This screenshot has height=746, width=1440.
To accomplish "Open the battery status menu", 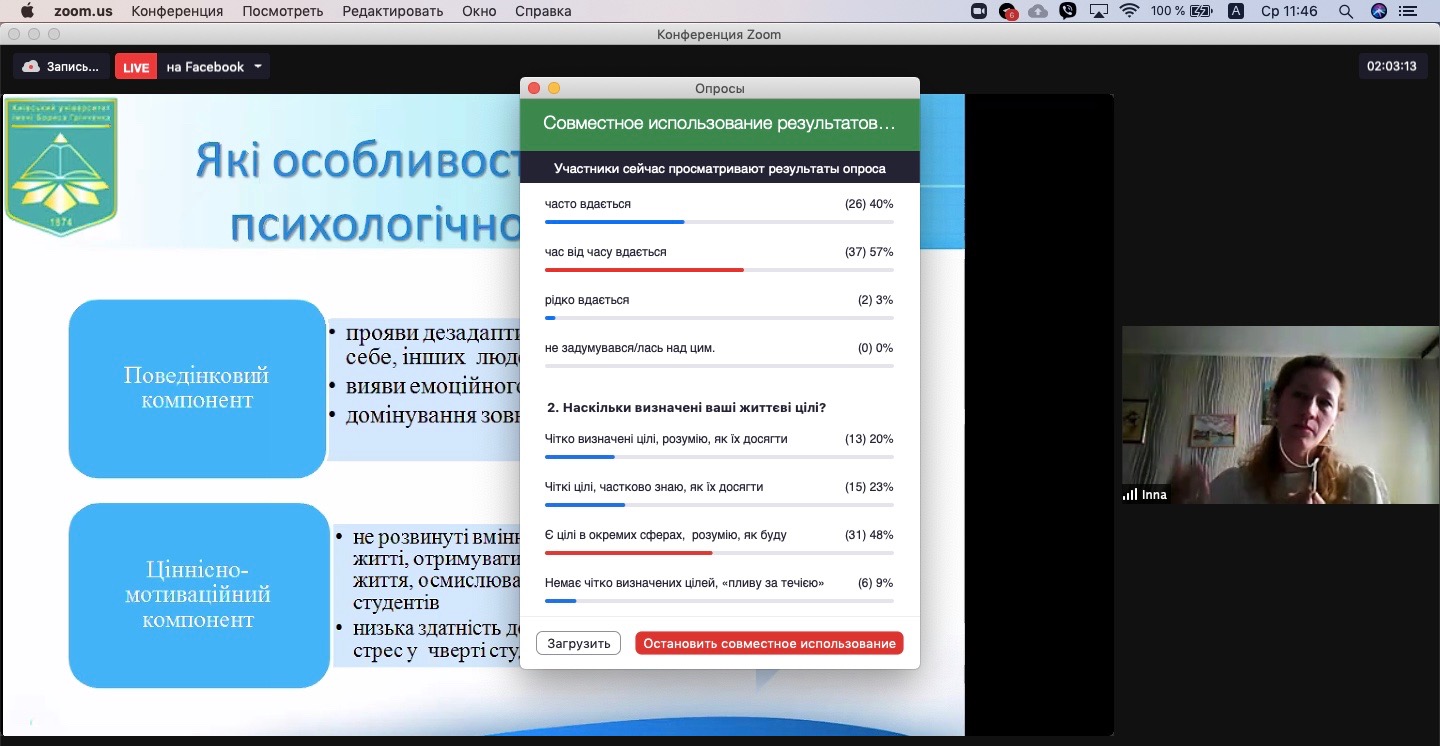I will click(x=1200, y=11).
